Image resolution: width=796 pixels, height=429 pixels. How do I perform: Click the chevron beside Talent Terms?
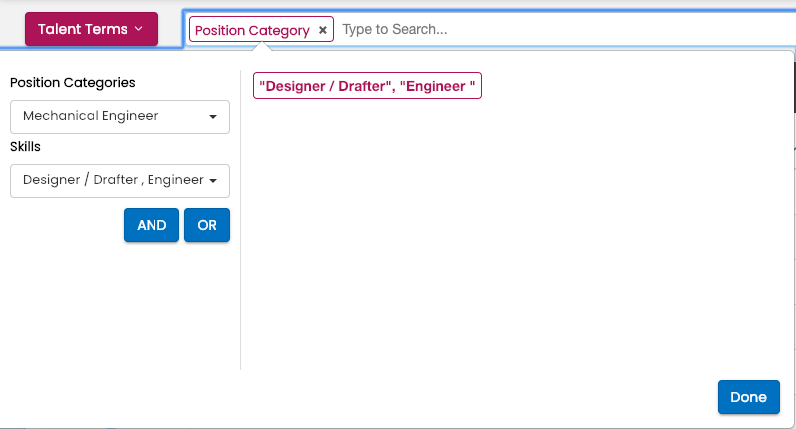(x=138, y=29)
